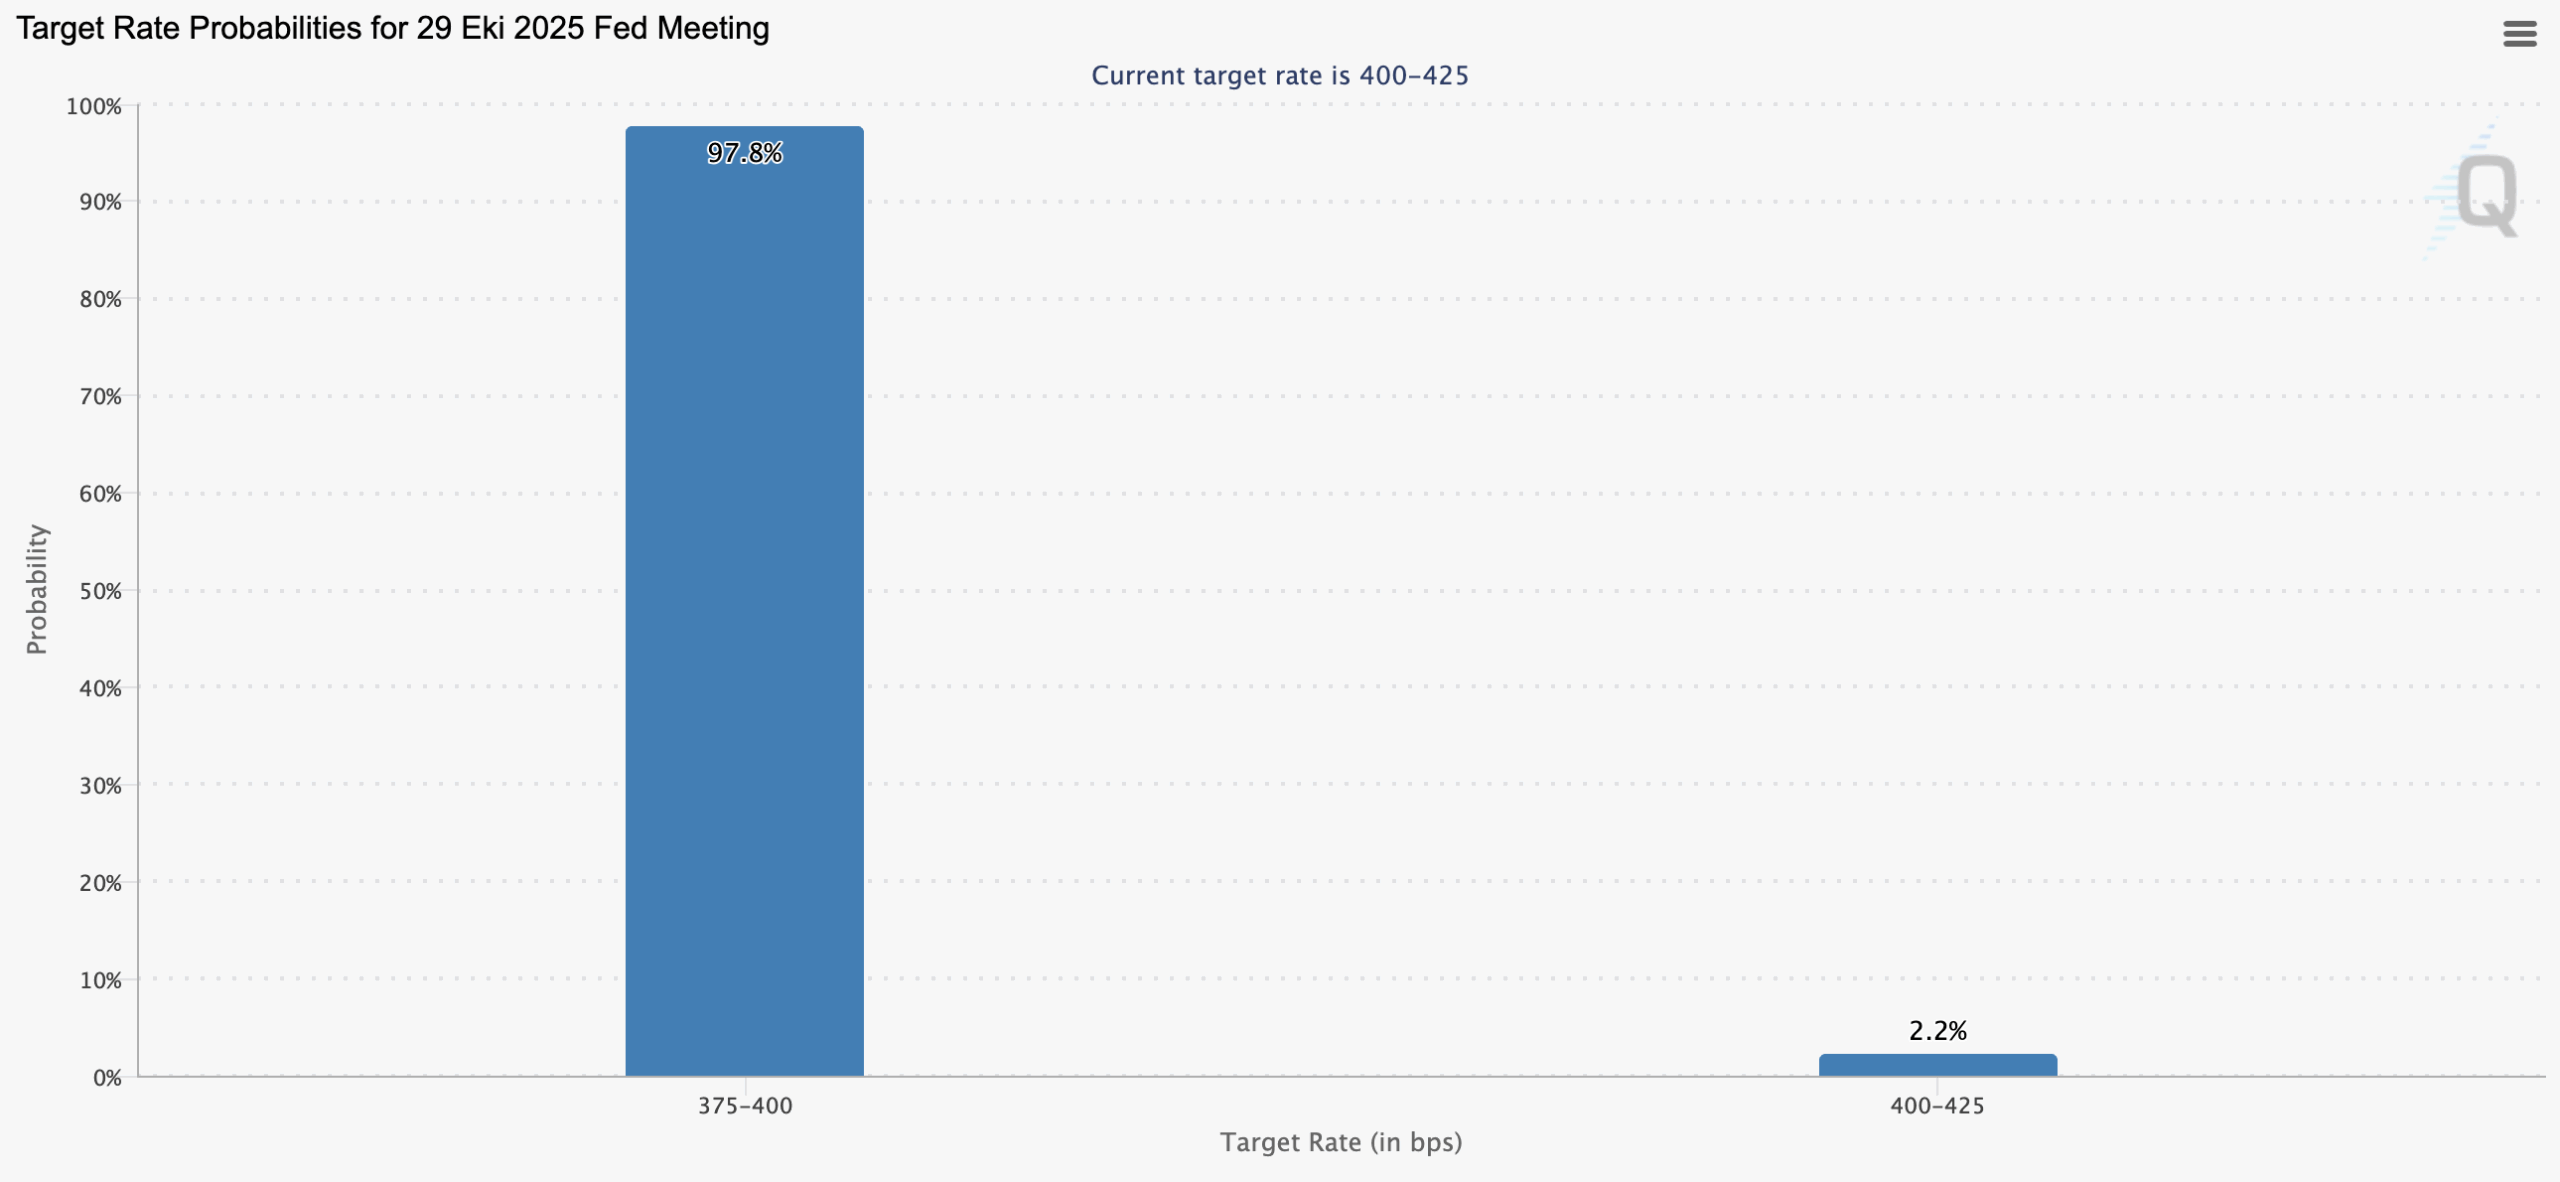Click the 10% y-axis tick label
This screenshot has width=2560, height=1182.
[x=100, y=980]
